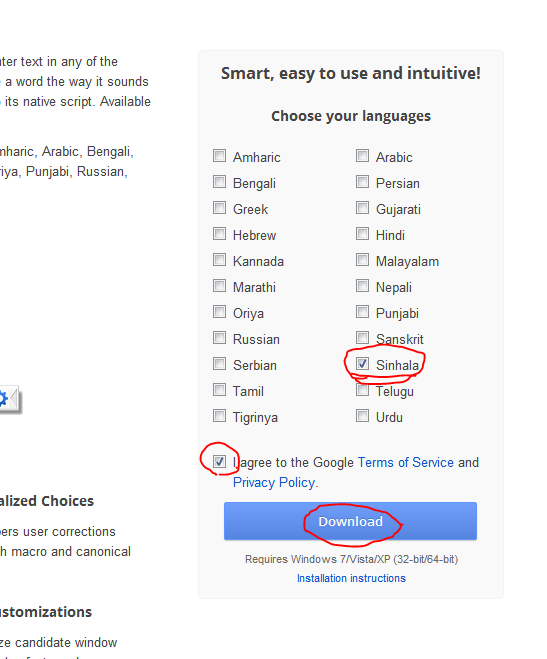Uncheck the Sinhala language checkbox
Screen dimensions: 547x659
(x=362, y=364)
